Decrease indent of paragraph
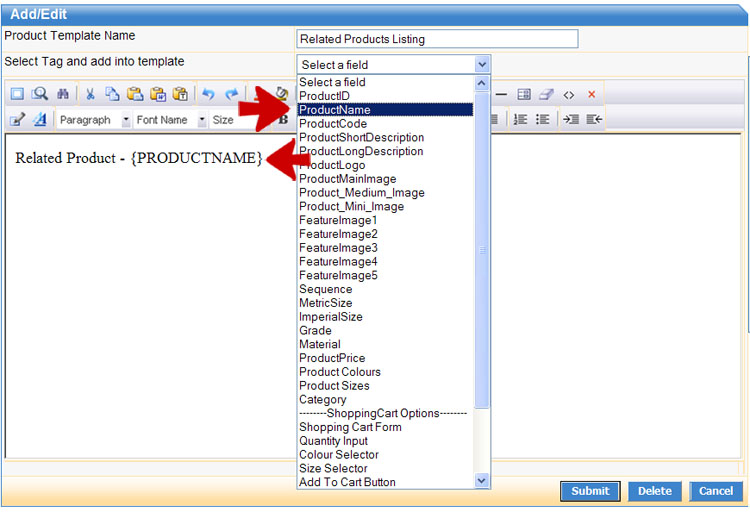This screenshot has width=750, height=512. pyautogui.click(x=594, y=119)
